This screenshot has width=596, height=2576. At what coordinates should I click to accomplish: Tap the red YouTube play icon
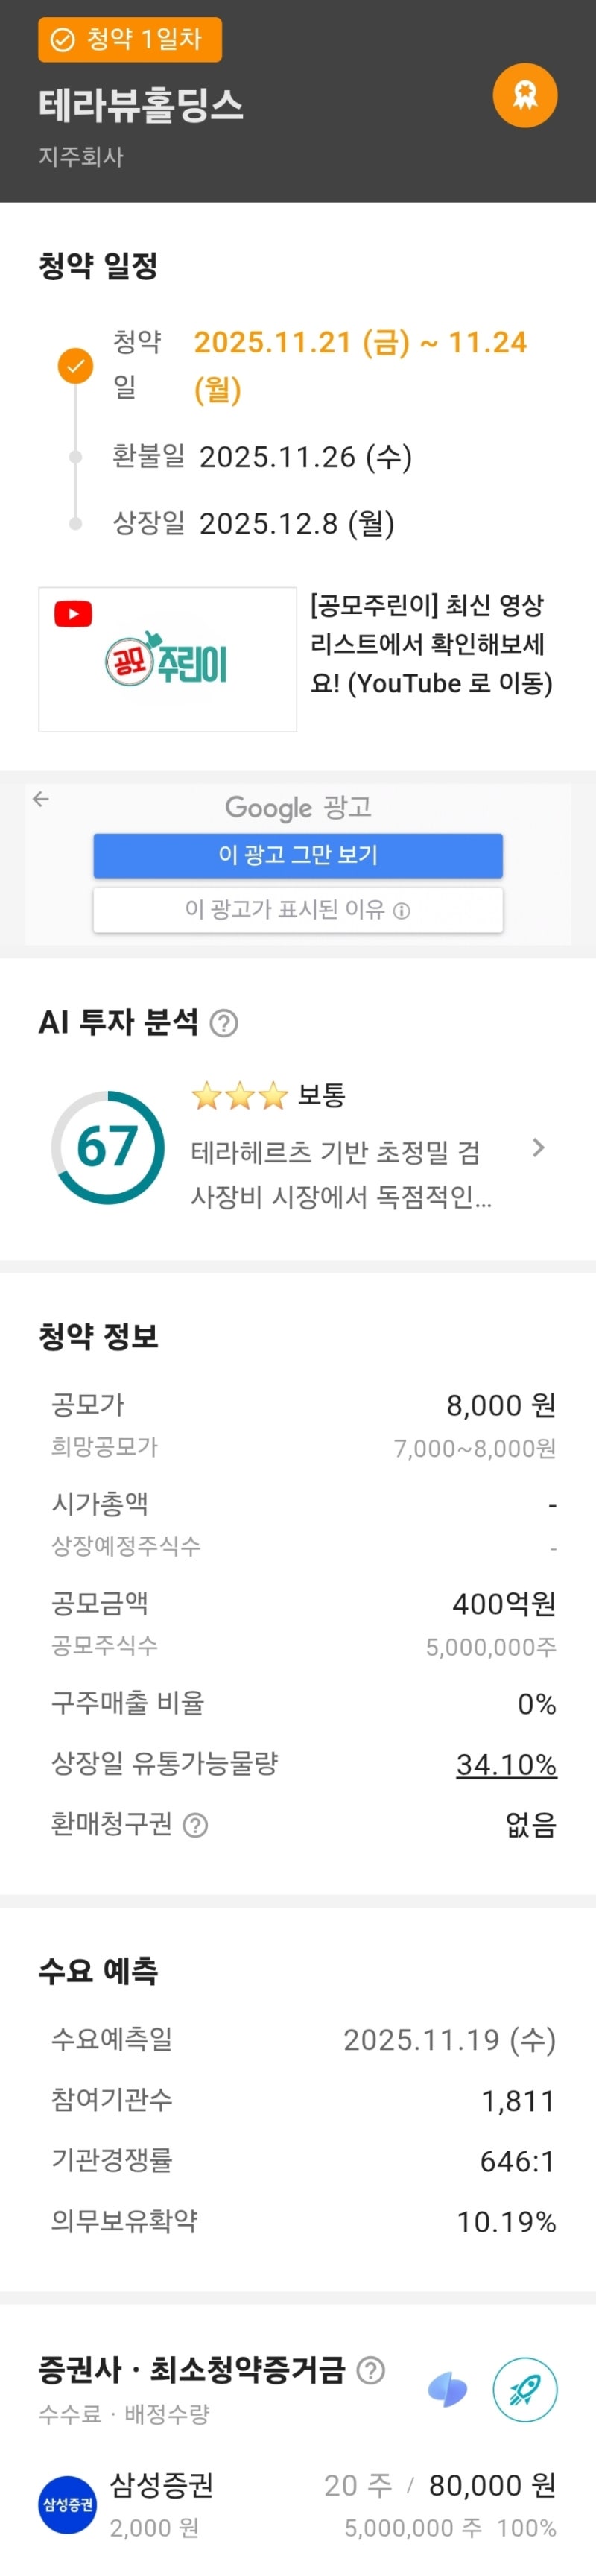(x=73, y=613)
